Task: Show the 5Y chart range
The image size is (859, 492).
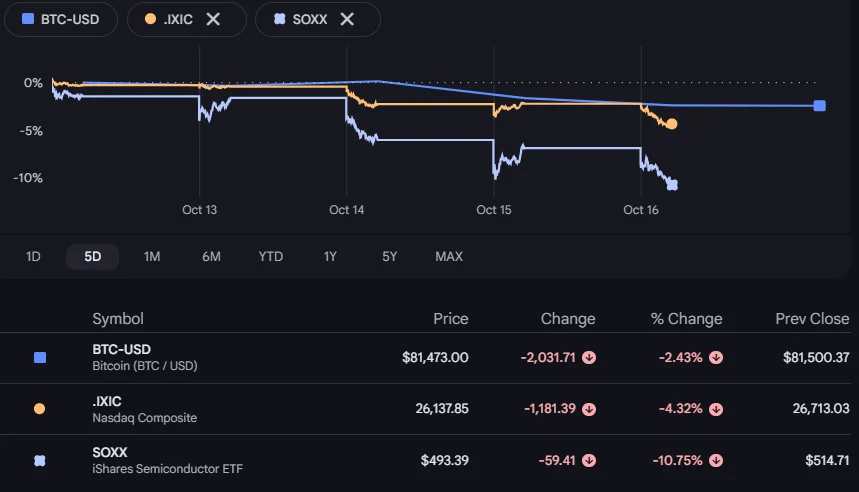Action: point(390,256)
